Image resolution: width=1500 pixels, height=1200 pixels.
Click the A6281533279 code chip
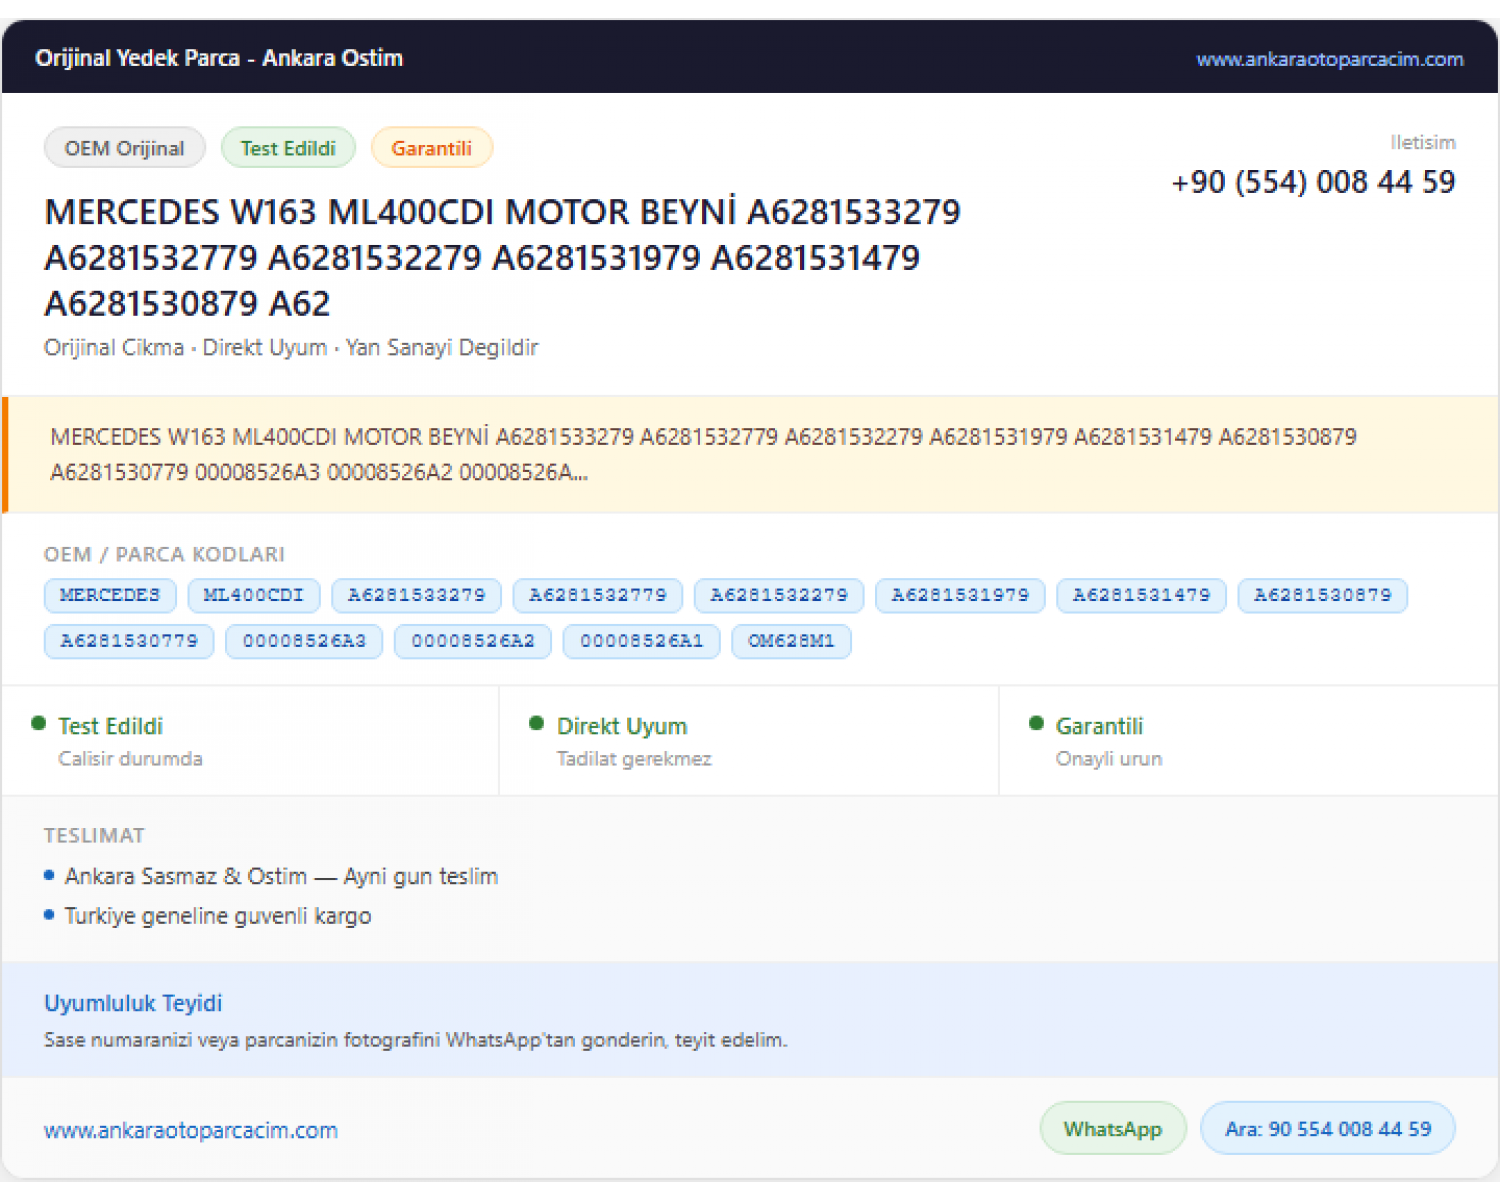(x=416, y=595)
